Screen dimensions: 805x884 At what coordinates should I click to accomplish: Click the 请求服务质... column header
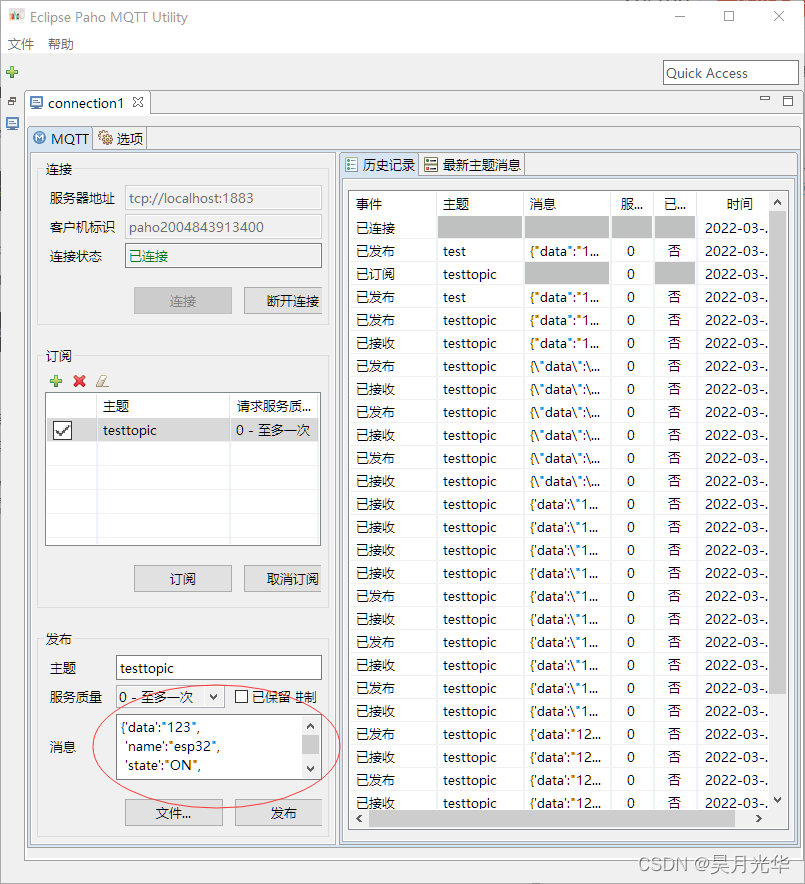pos(275,406)
